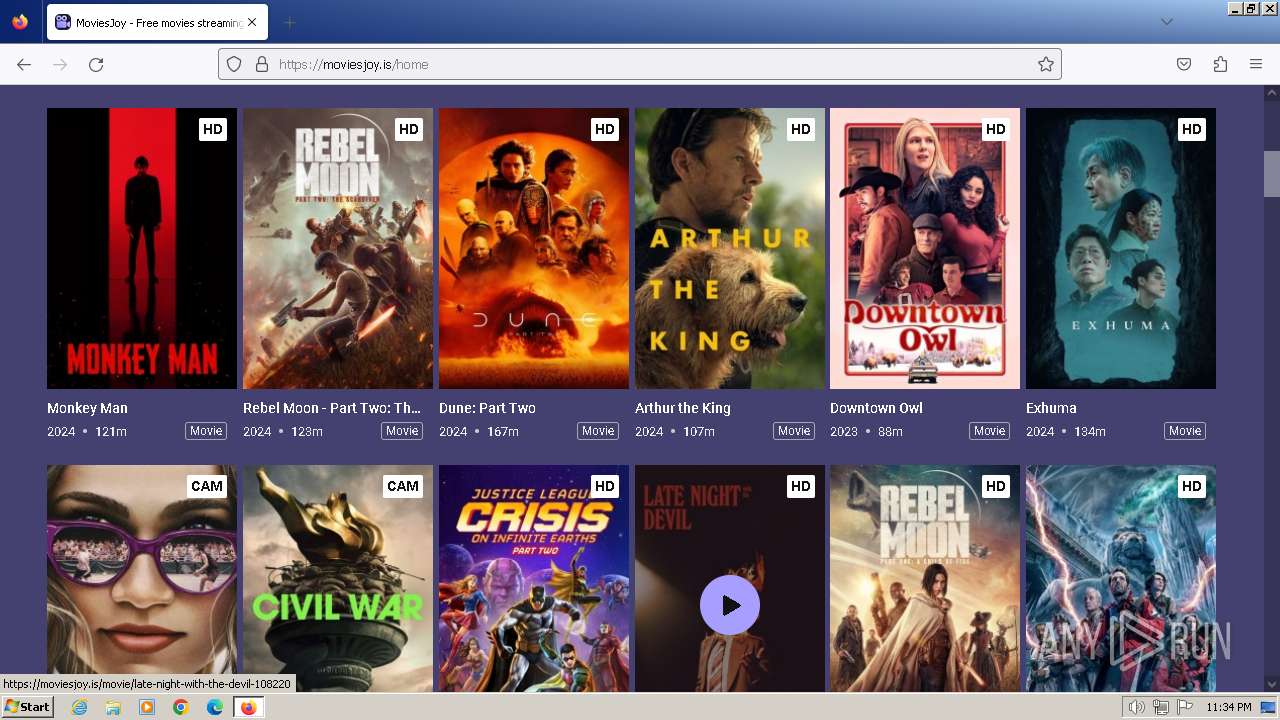Launch Edge from the taskbar
Image resolution: width=1280 pixels, height=720 pixels.
pyautogui.click(x=215, y=707)
